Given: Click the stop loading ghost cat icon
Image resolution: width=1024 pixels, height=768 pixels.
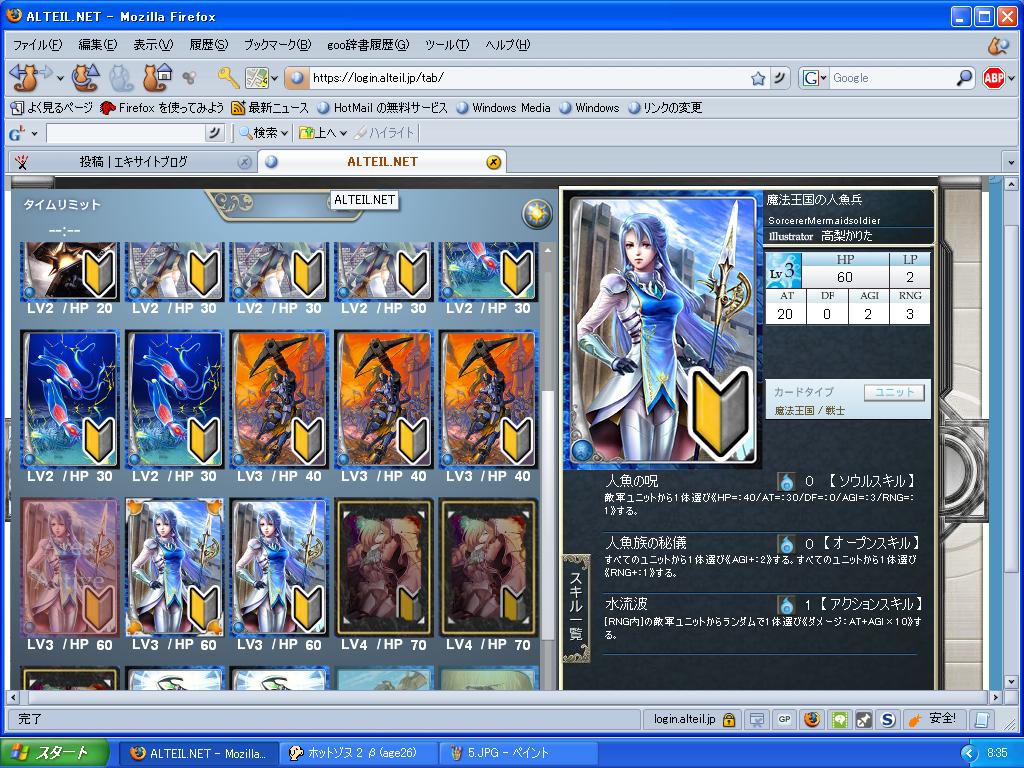Looking at the screenshot, I should 121,78.
